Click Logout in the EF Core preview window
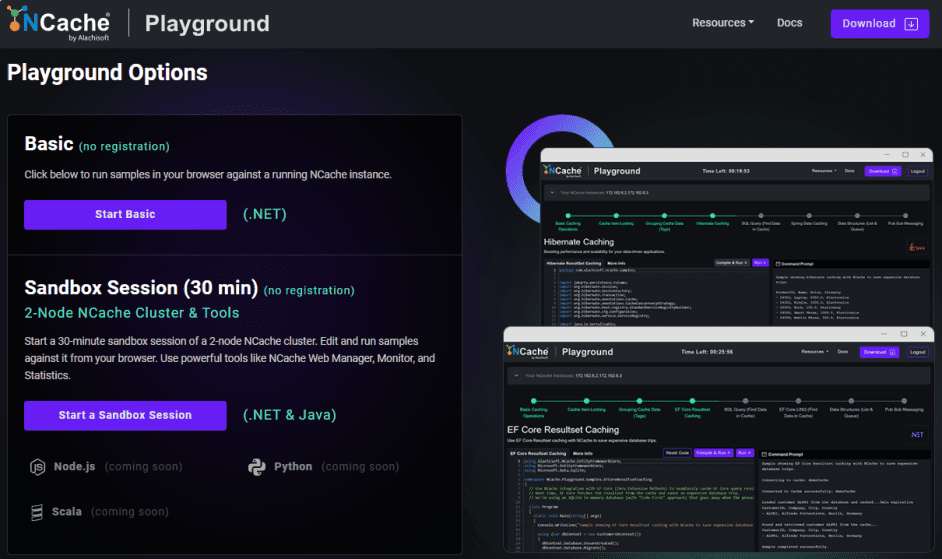 (917, 352)
